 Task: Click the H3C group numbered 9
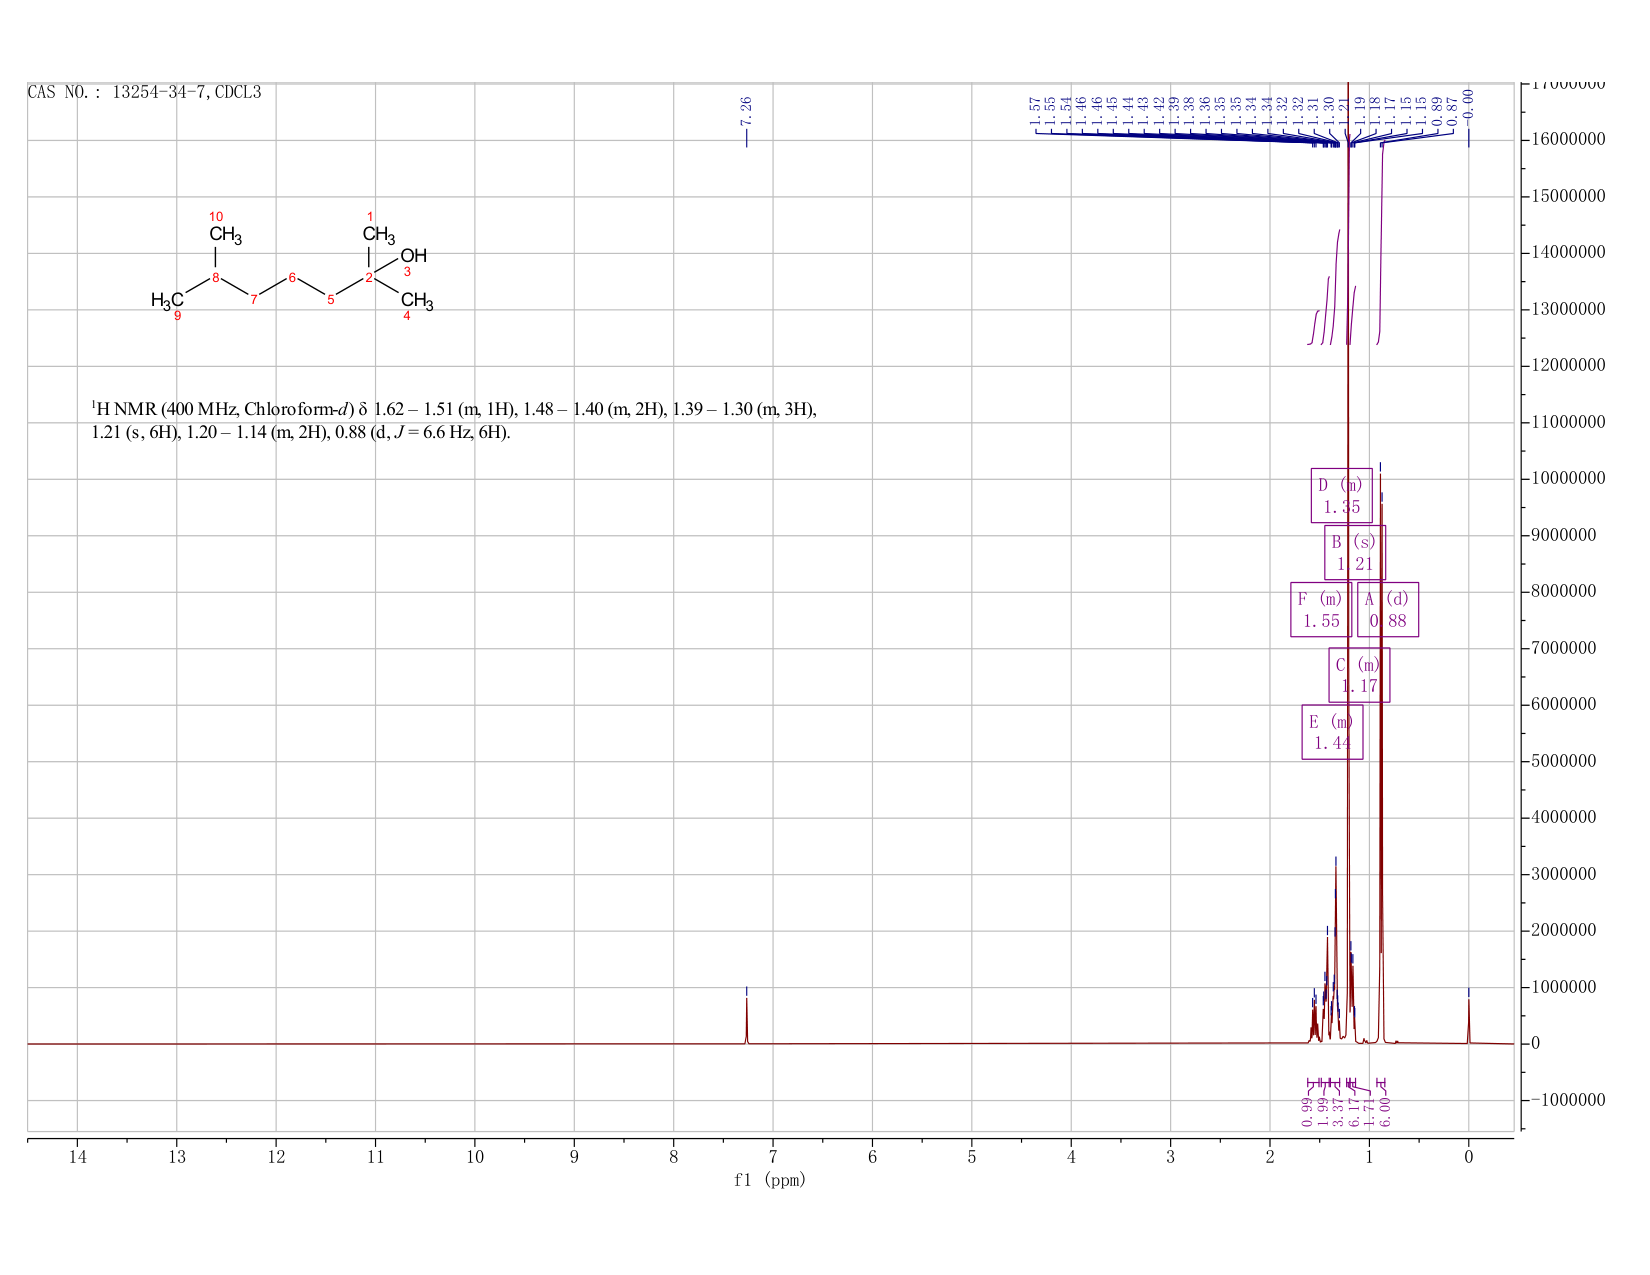167,301
